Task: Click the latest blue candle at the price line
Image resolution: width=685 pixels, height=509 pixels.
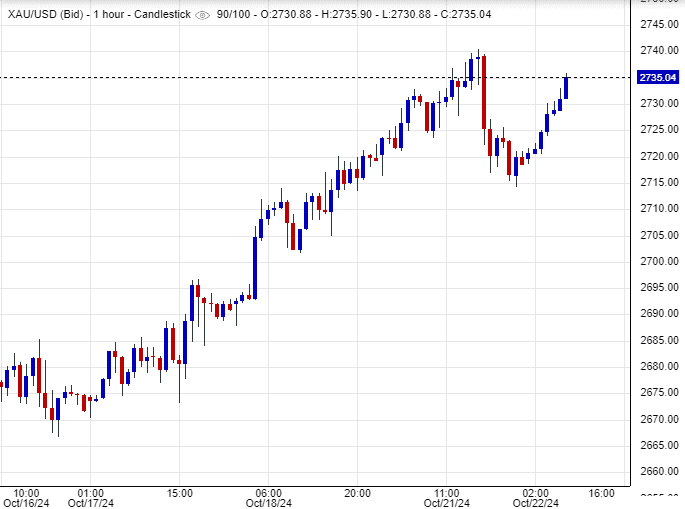Action: point(566,87)
